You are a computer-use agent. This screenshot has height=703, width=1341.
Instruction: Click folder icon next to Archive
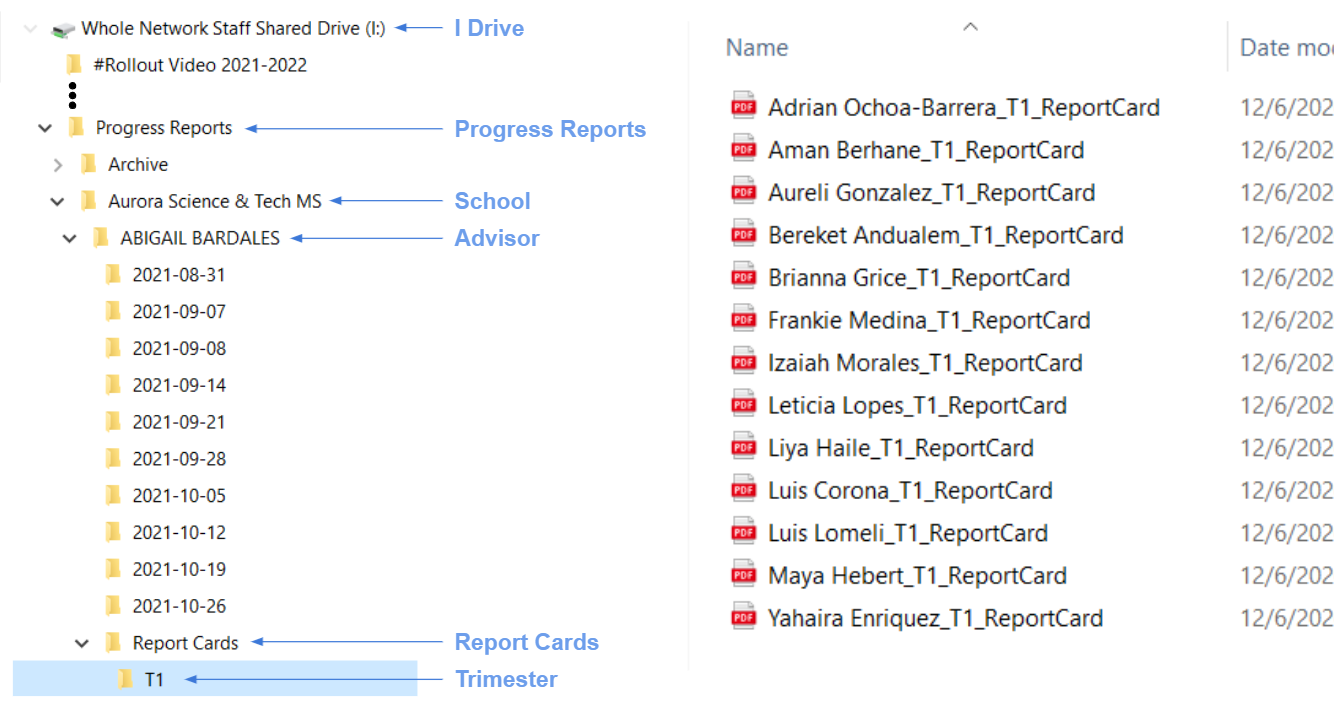(89, 164)
